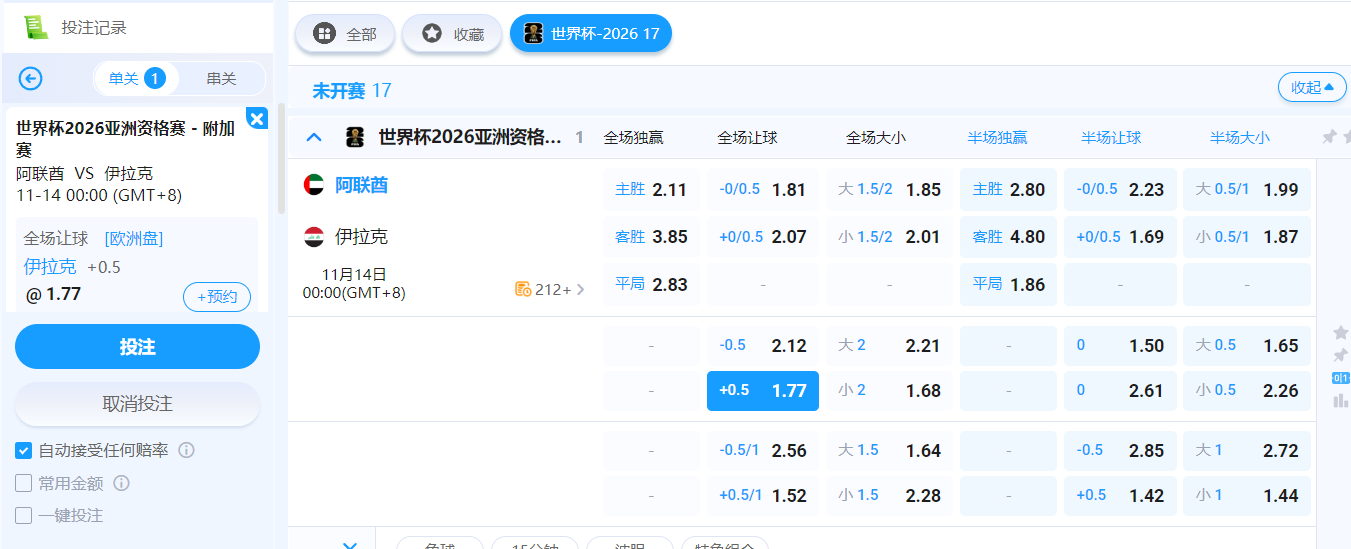1351x549 pixels.
Task: Expand the arrow next to 212+
Action: tap(581, 290)
